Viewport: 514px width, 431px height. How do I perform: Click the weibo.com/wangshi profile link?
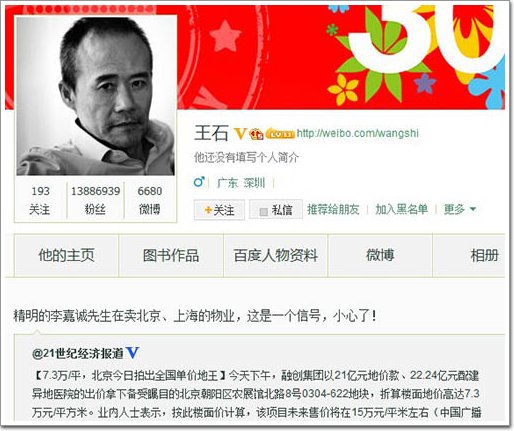coord(357,133)
